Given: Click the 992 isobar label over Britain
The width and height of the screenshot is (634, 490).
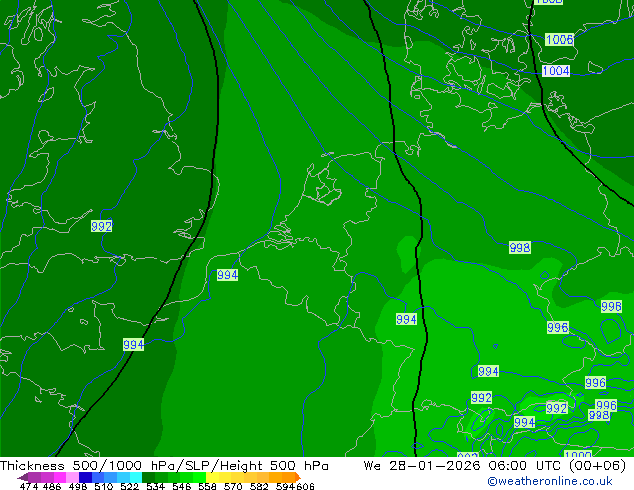Looking at the screenshot, I should coord(101,226).
